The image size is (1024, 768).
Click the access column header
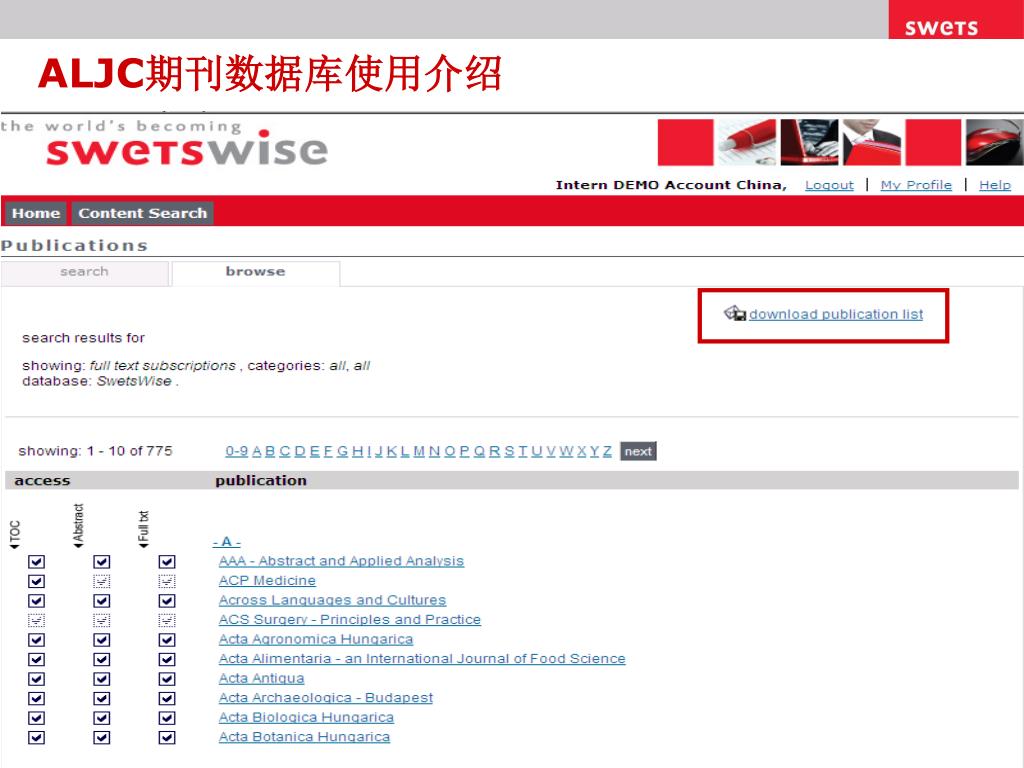point(42,481)
